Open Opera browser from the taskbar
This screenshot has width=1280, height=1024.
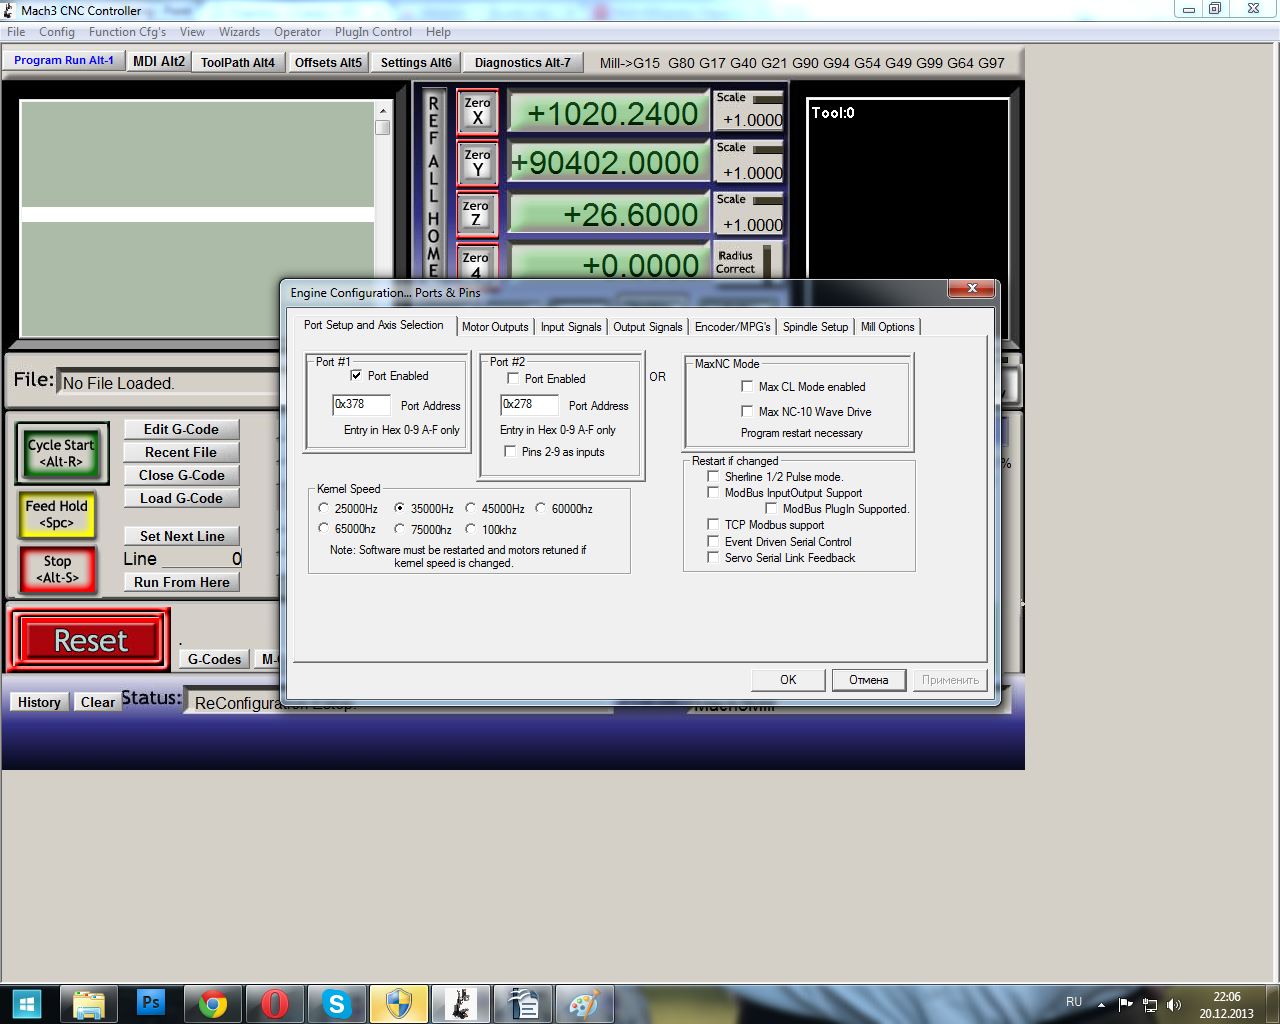point(275,1003)
